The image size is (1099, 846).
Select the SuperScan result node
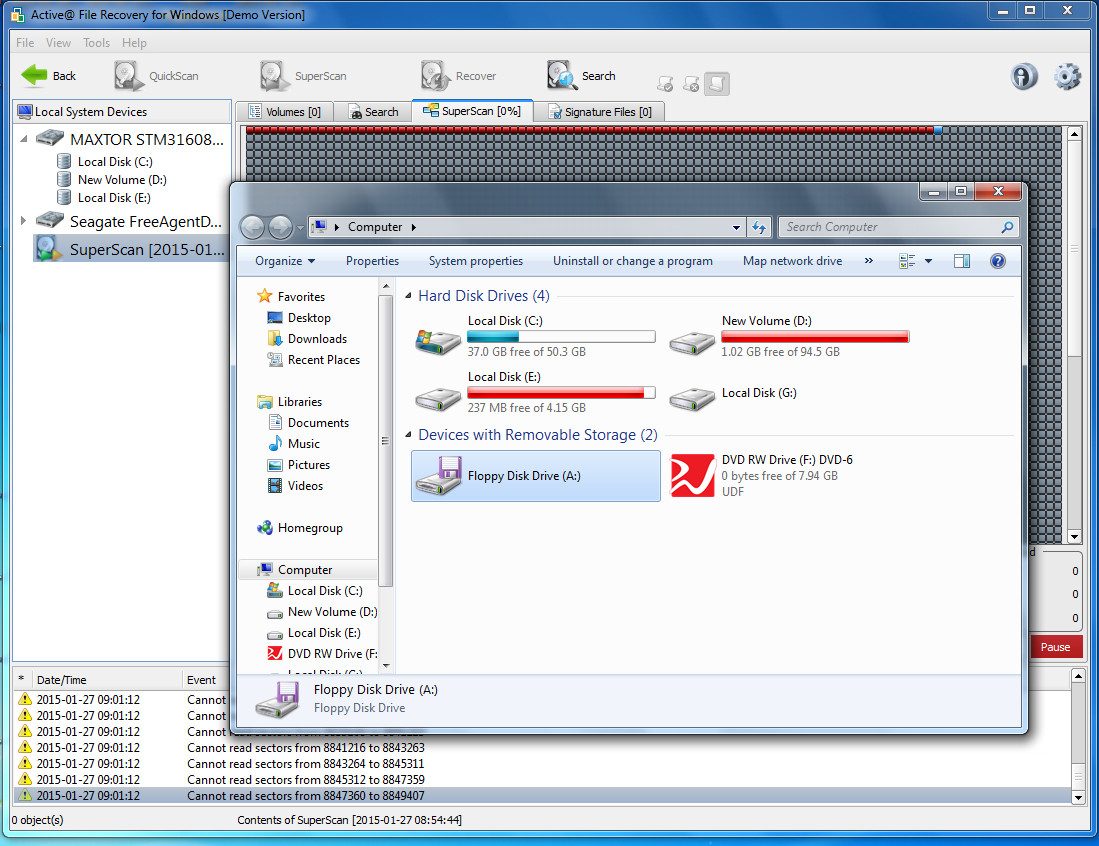[x=132, y=249]
